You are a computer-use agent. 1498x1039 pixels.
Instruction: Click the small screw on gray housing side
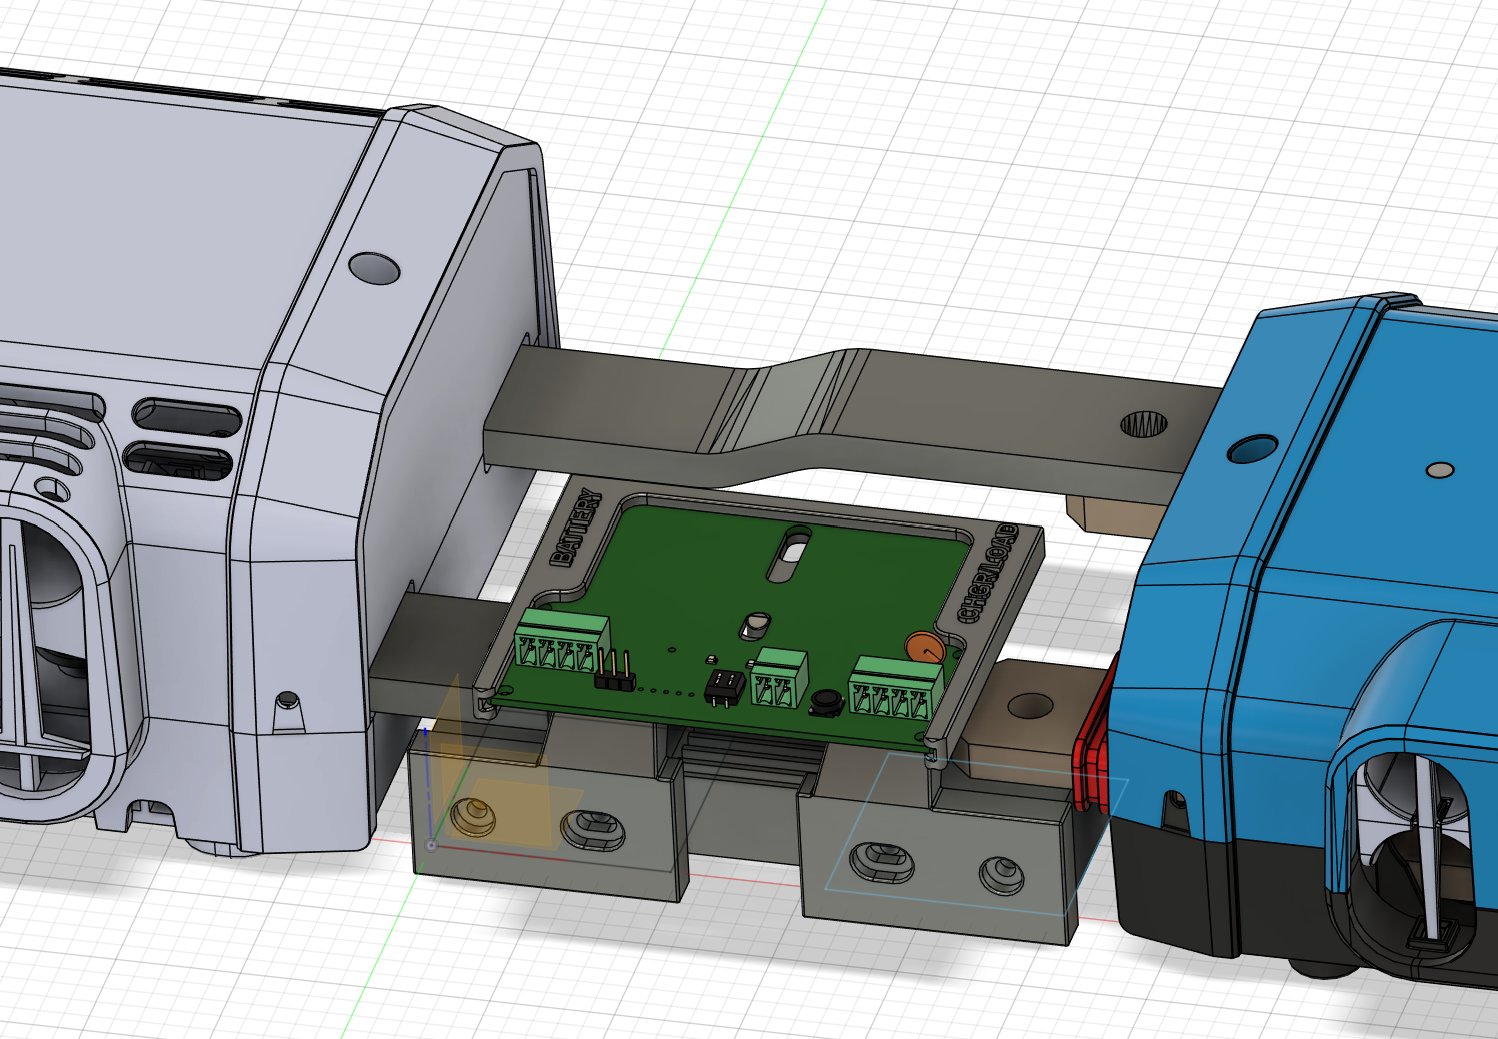tap(287, 699)
